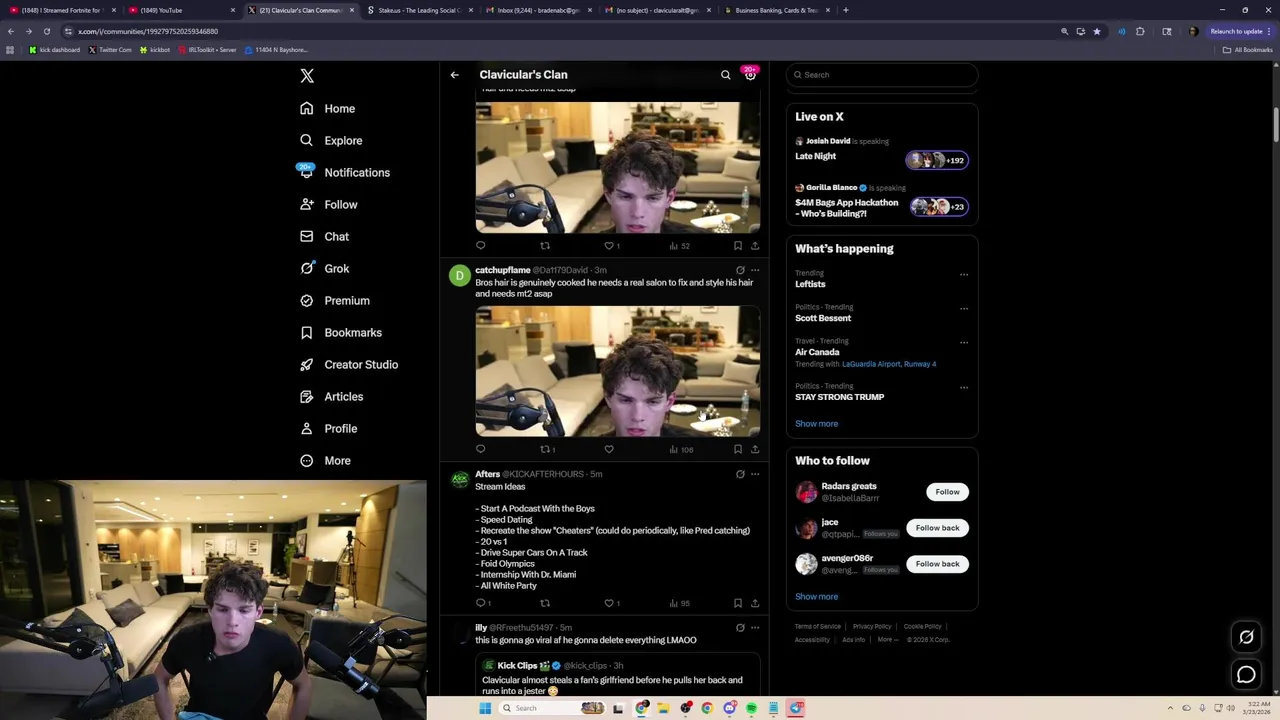The image size is (1280, 720).
Task: Open Follow in sidebar
Action: [329, 204]
